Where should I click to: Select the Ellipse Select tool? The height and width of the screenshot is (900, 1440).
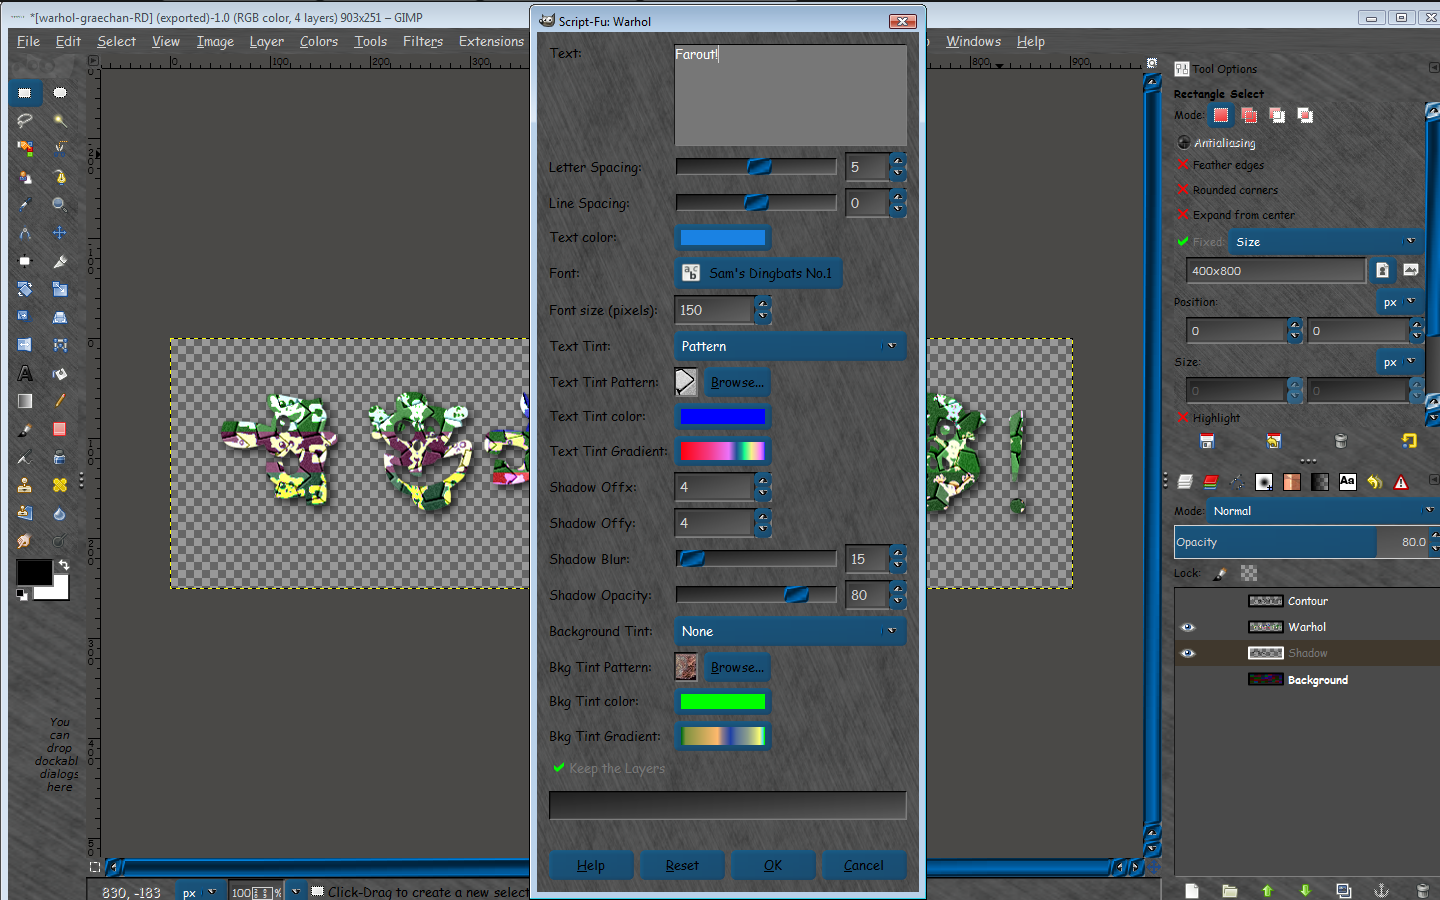pyautogui.click(x=60, y=93)
